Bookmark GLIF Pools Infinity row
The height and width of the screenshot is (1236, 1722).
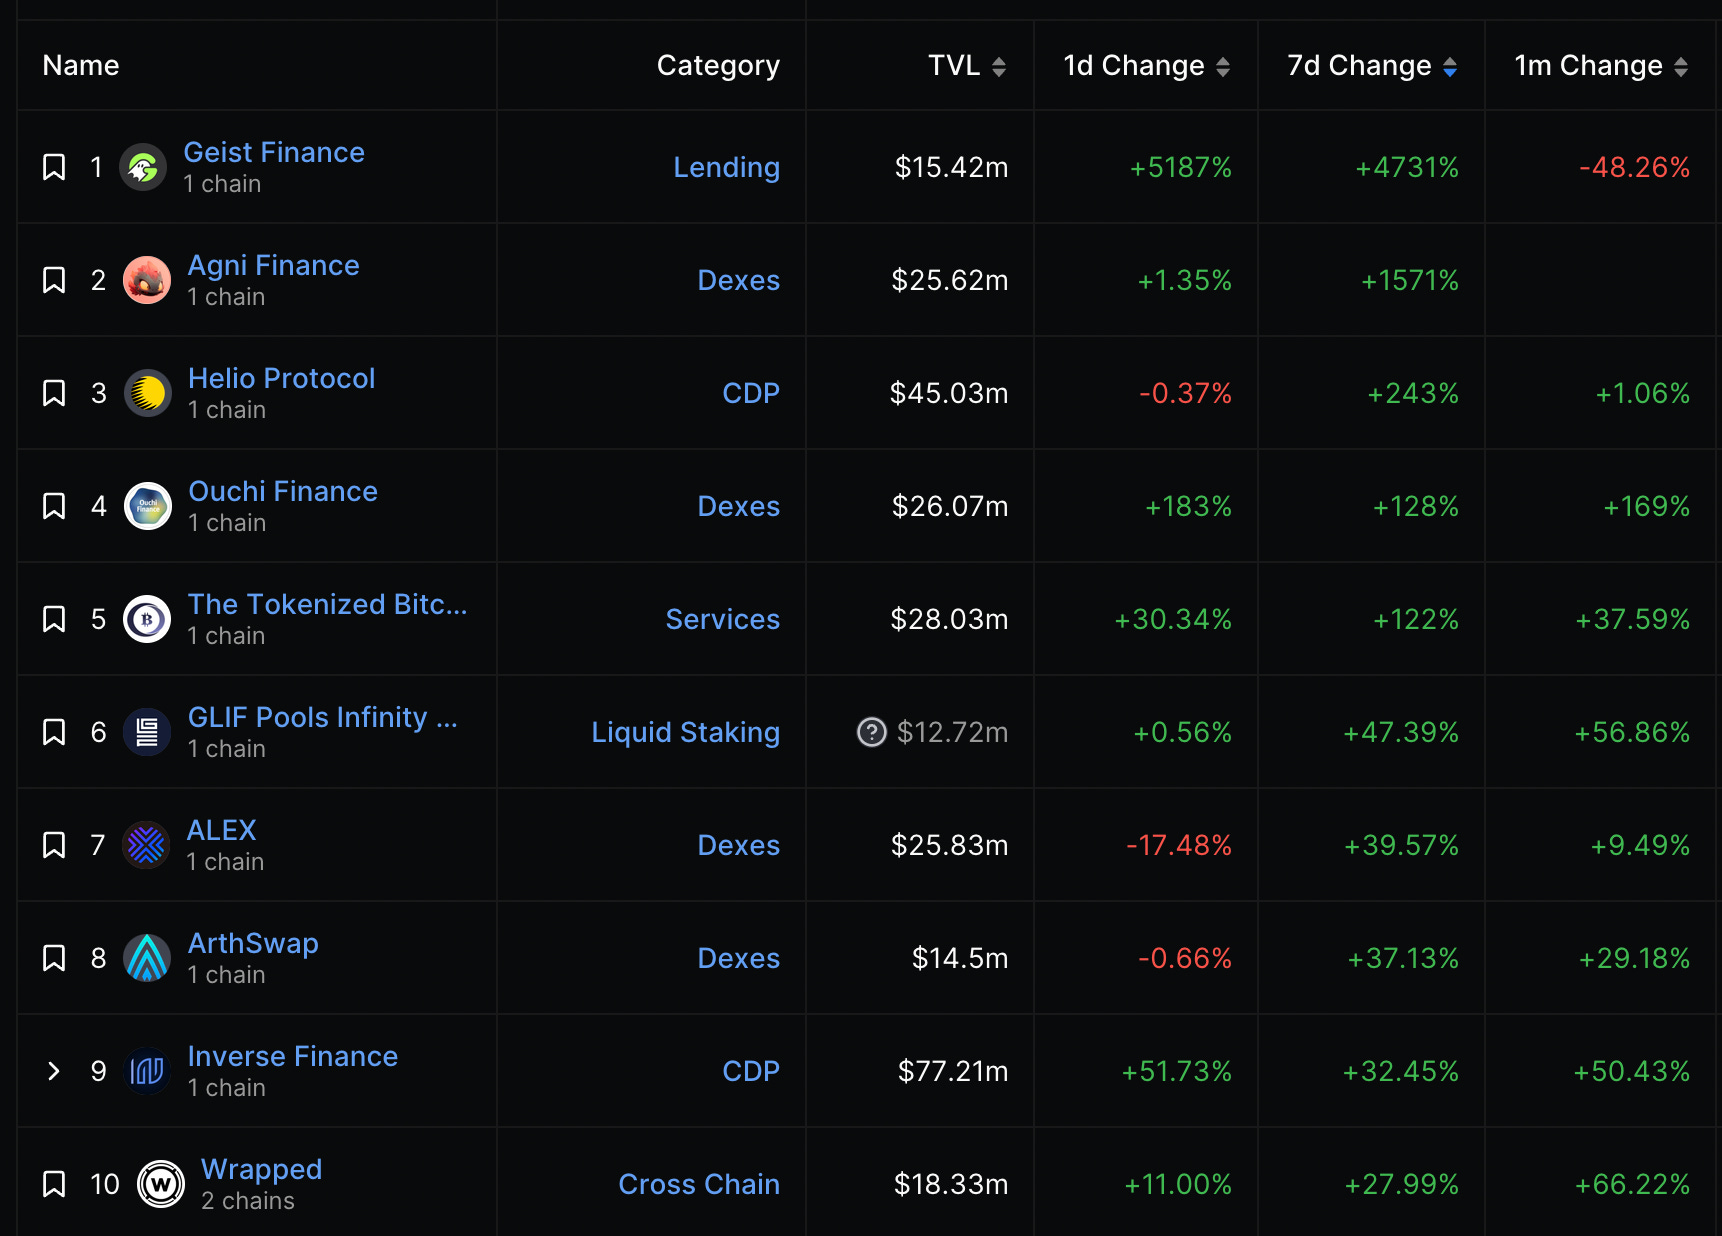(x=54, y=732)
